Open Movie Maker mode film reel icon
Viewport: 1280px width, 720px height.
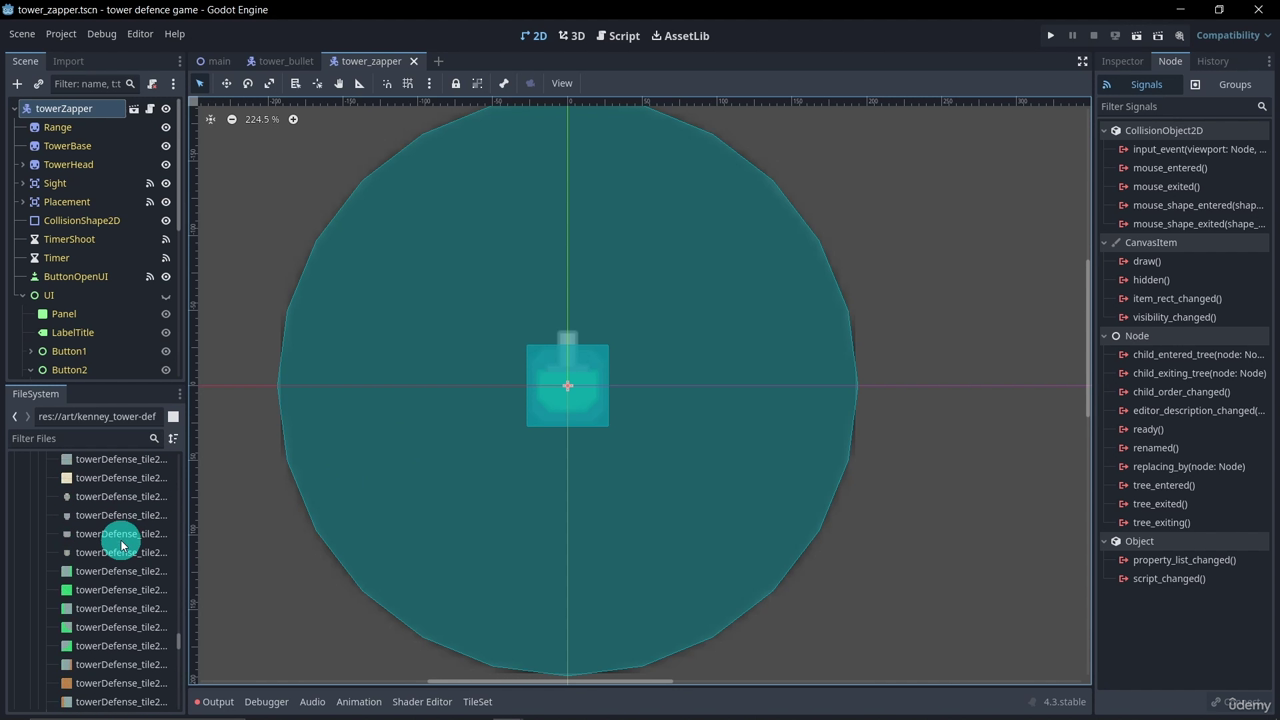[1180, 36]
